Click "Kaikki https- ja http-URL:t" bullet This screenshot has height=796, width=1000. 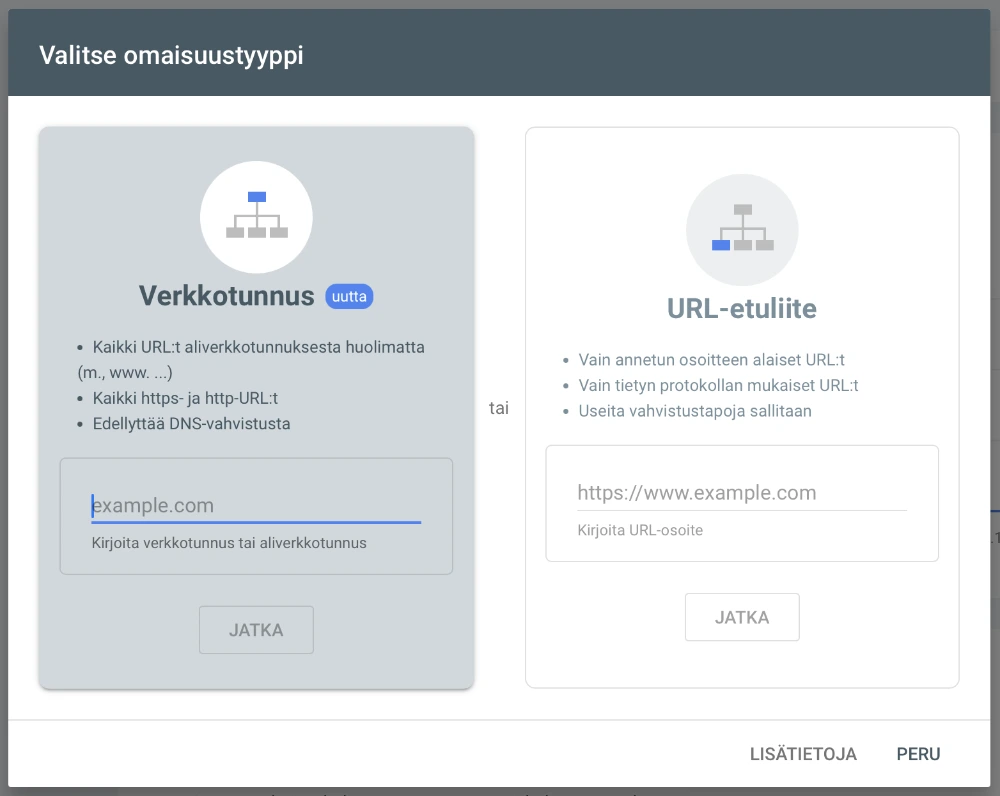coord(185,398)
